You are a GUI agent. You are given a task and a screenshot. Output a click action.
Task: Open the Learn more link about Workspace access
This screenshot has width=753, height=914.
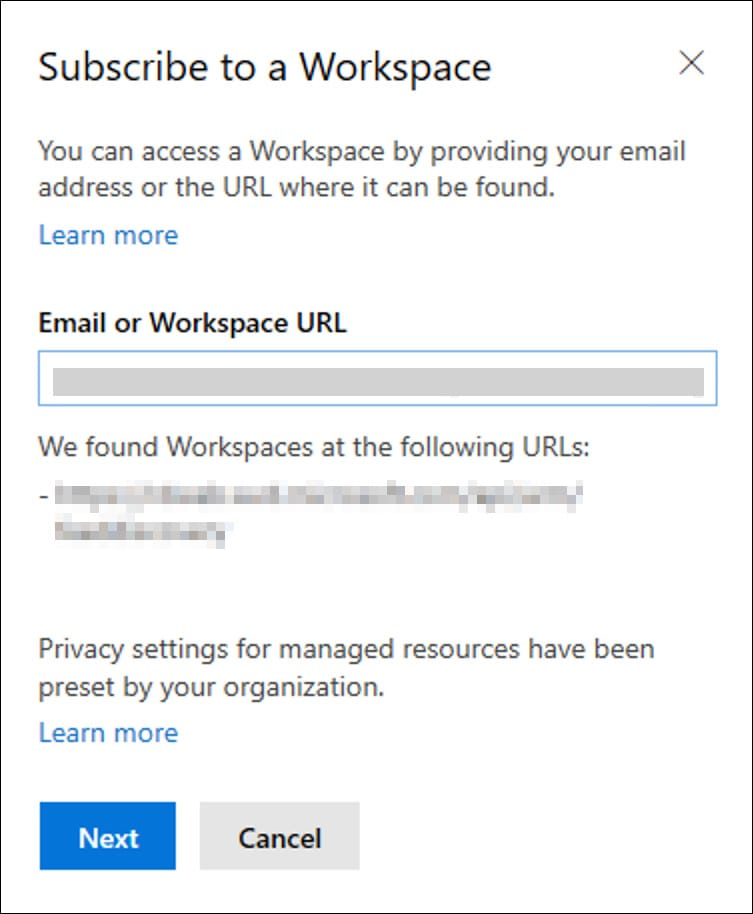108,235
